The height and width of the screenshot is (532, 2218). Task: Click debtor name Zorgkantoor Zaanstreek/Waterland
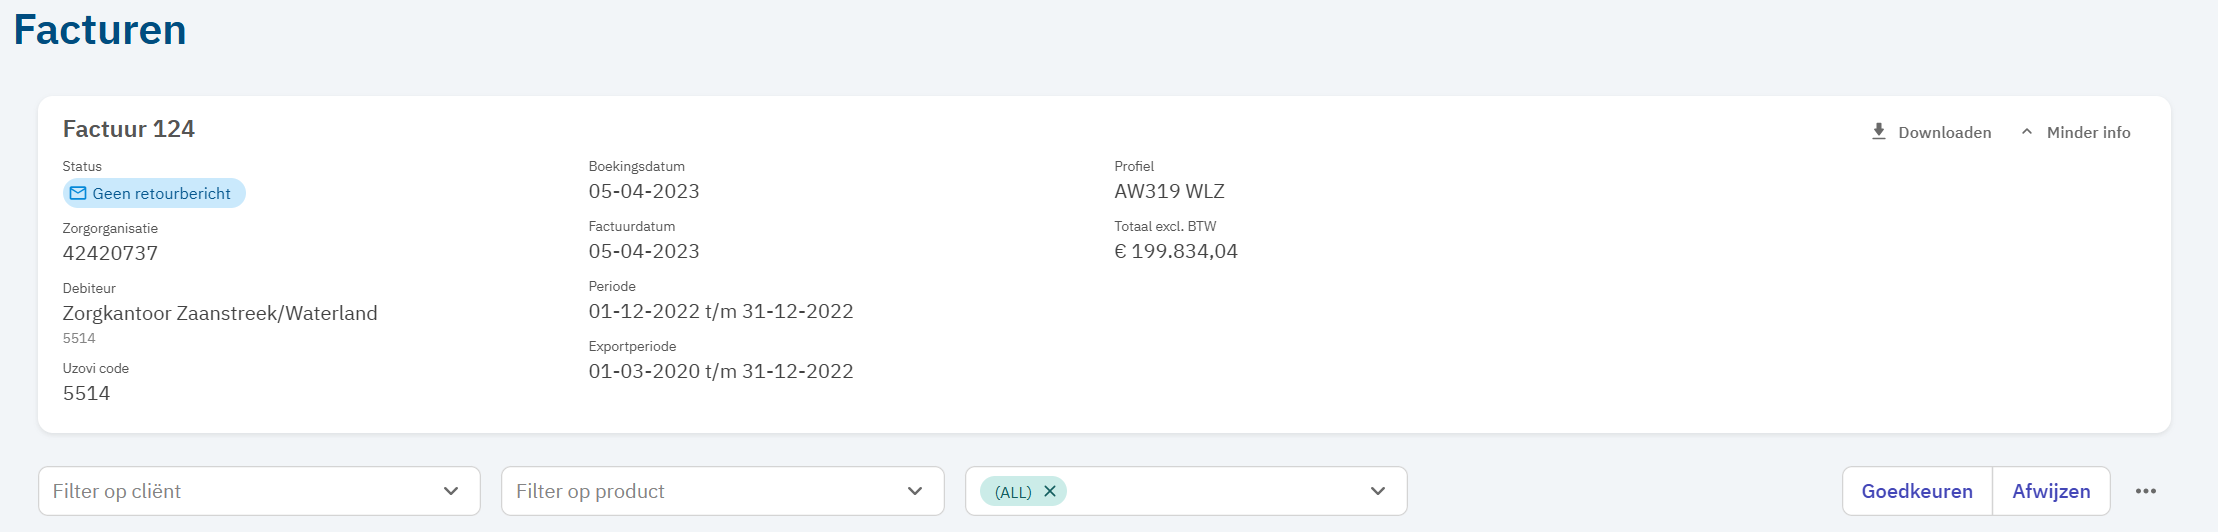pos(220,313)
